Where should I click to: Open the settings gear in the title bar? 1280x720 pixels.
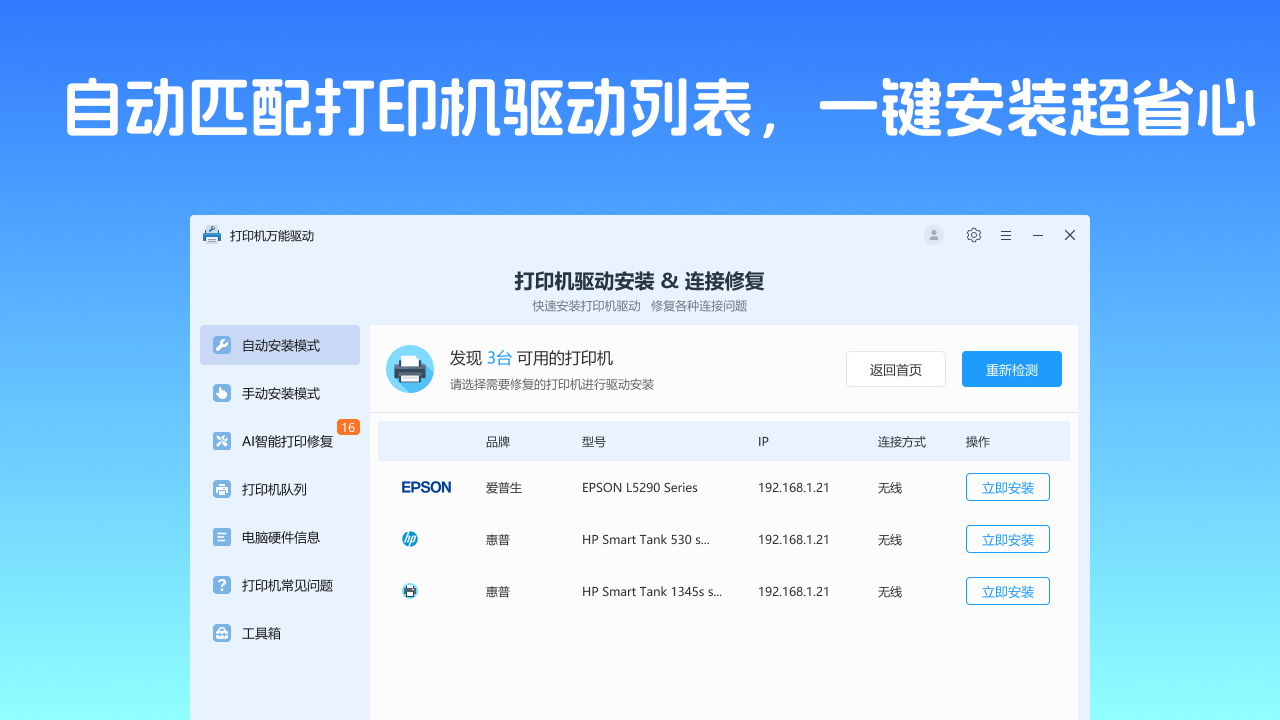[x=973, y=235]
